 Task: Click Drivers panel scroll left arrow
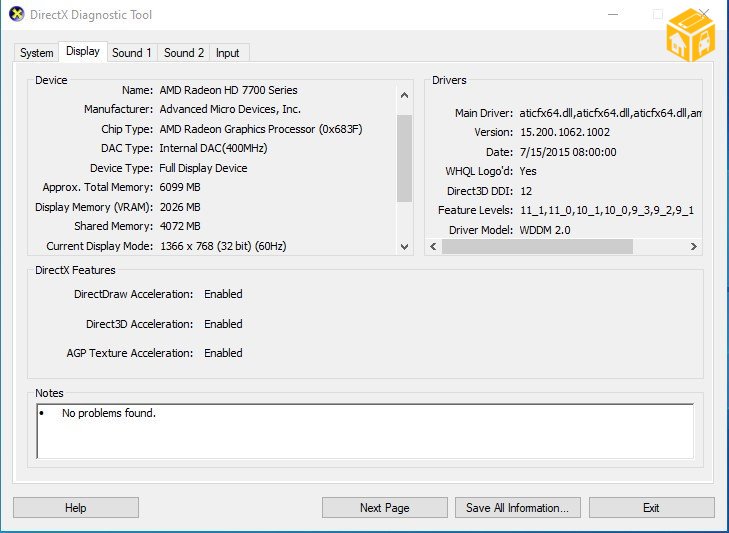point(433,247)
